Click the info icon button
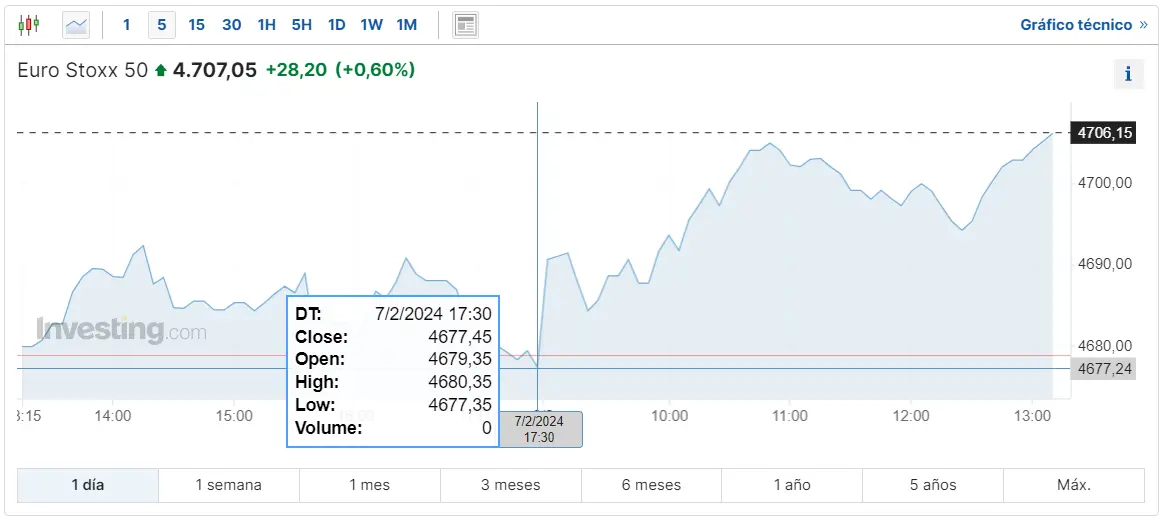Screen dimensions: 1163x523 1128,74
